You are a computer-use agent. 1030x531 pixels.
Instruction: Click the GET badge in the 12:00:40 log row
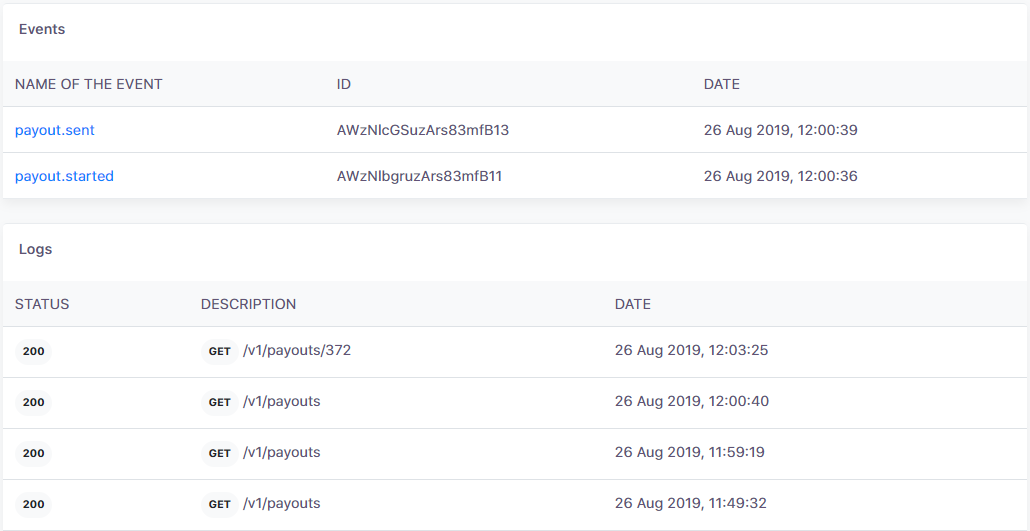219,402
